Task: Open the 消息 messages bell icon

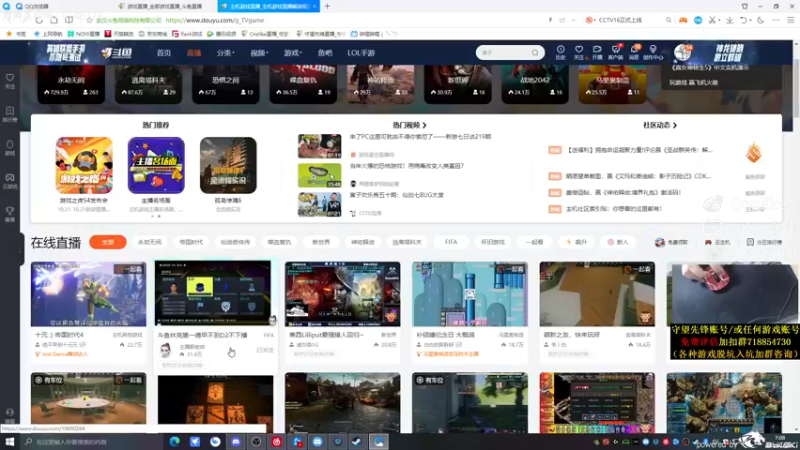Action: click(x=634, y=52)
